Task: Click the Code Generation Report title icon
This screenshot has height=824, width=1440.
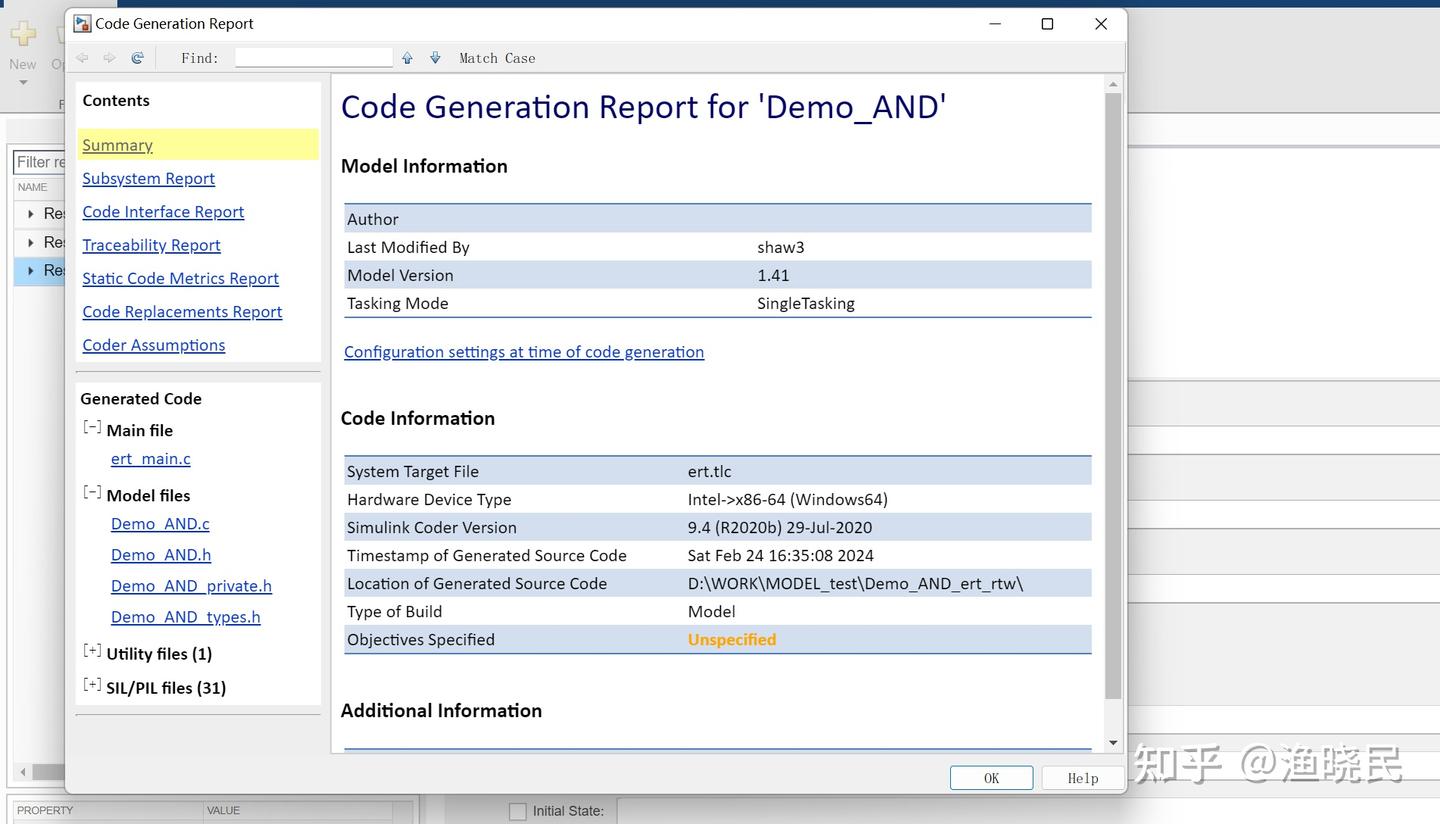Action: (82, 23)
